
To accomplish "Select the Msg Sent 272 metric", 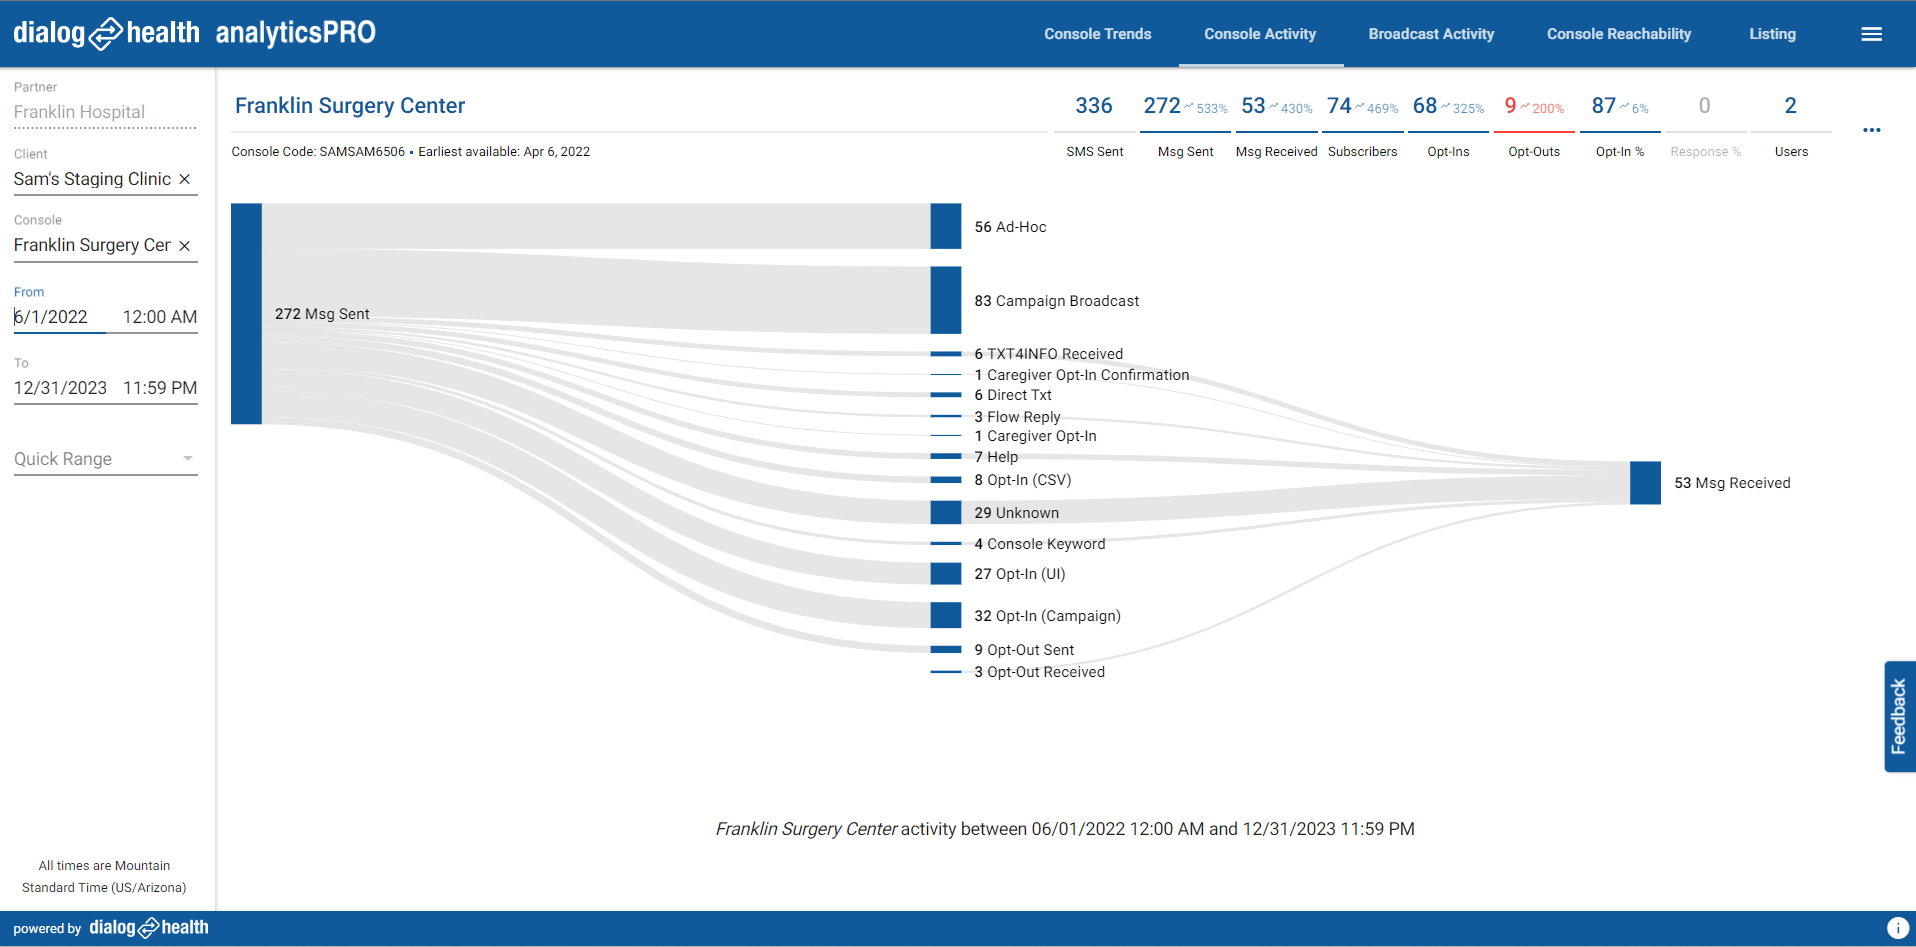I will coord(1185,126).
